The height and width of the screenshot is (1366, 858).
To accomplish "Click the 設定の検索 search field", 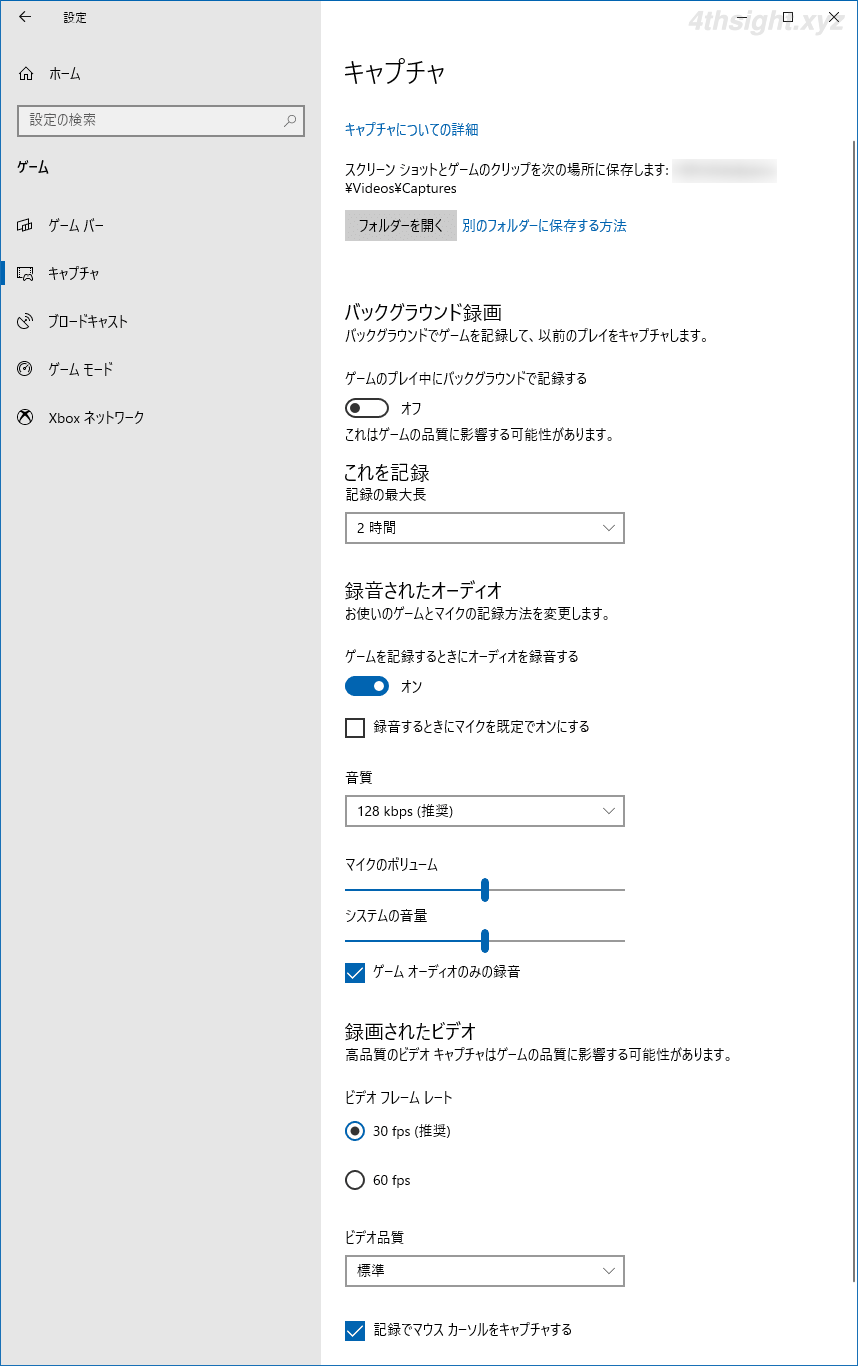I will click(160, 120).
